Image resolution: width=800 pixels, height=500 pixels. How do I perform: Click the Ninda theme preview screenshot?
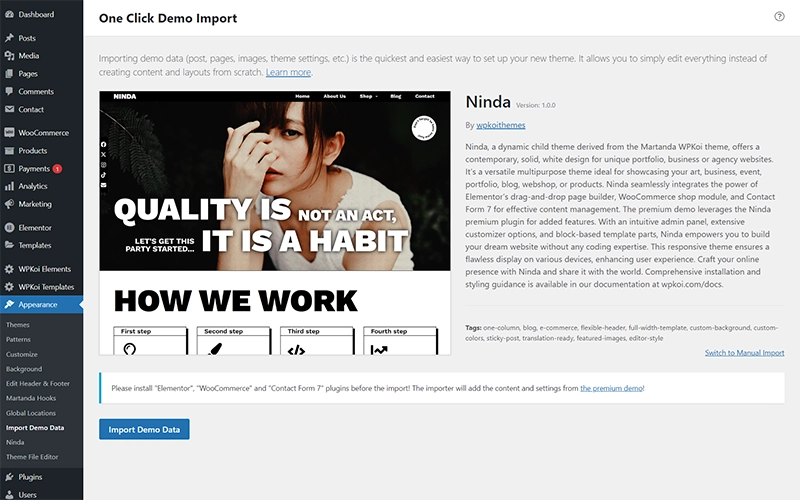click(275, 223)
